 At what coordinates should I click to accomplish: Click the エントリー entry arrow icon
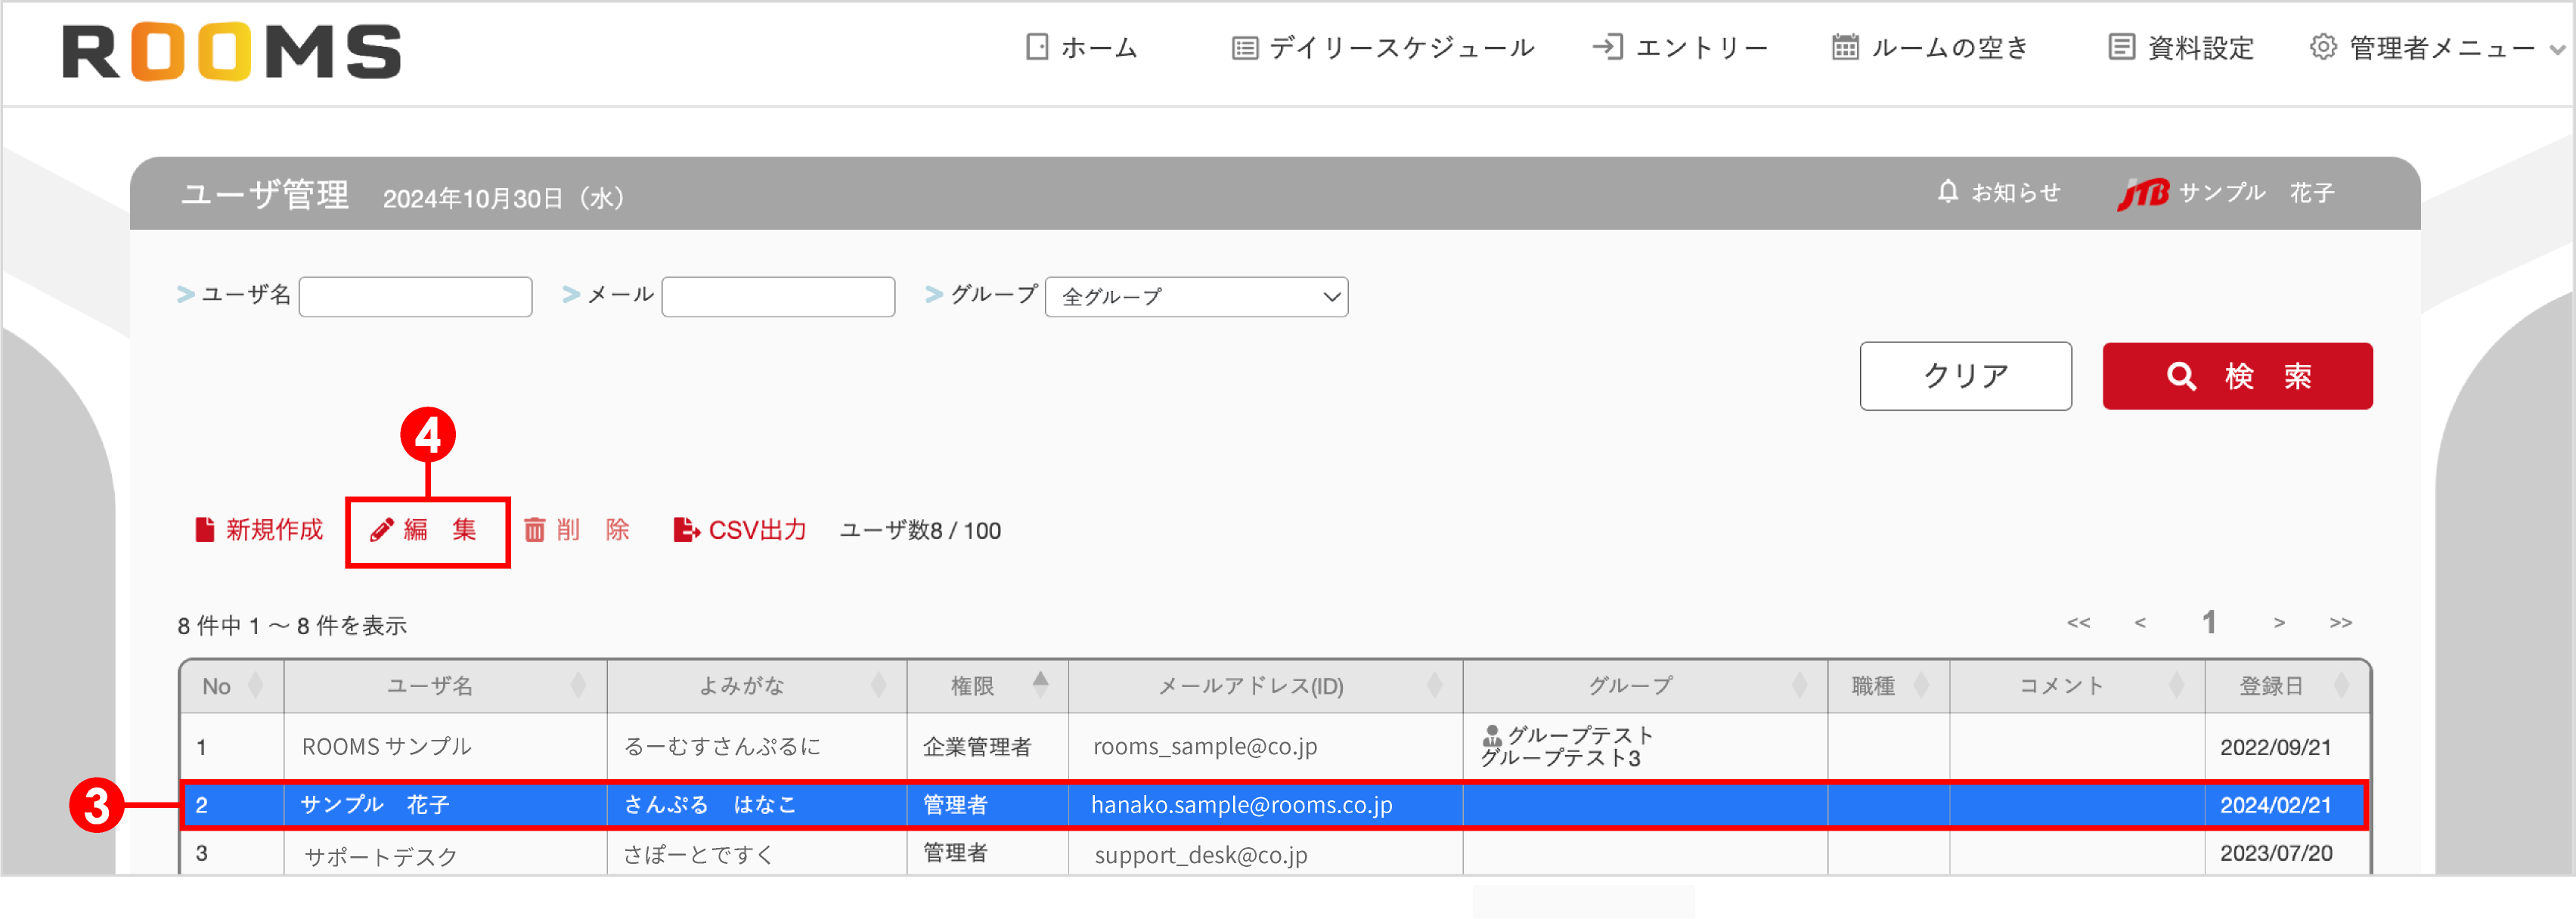[x=1608, y=46]
